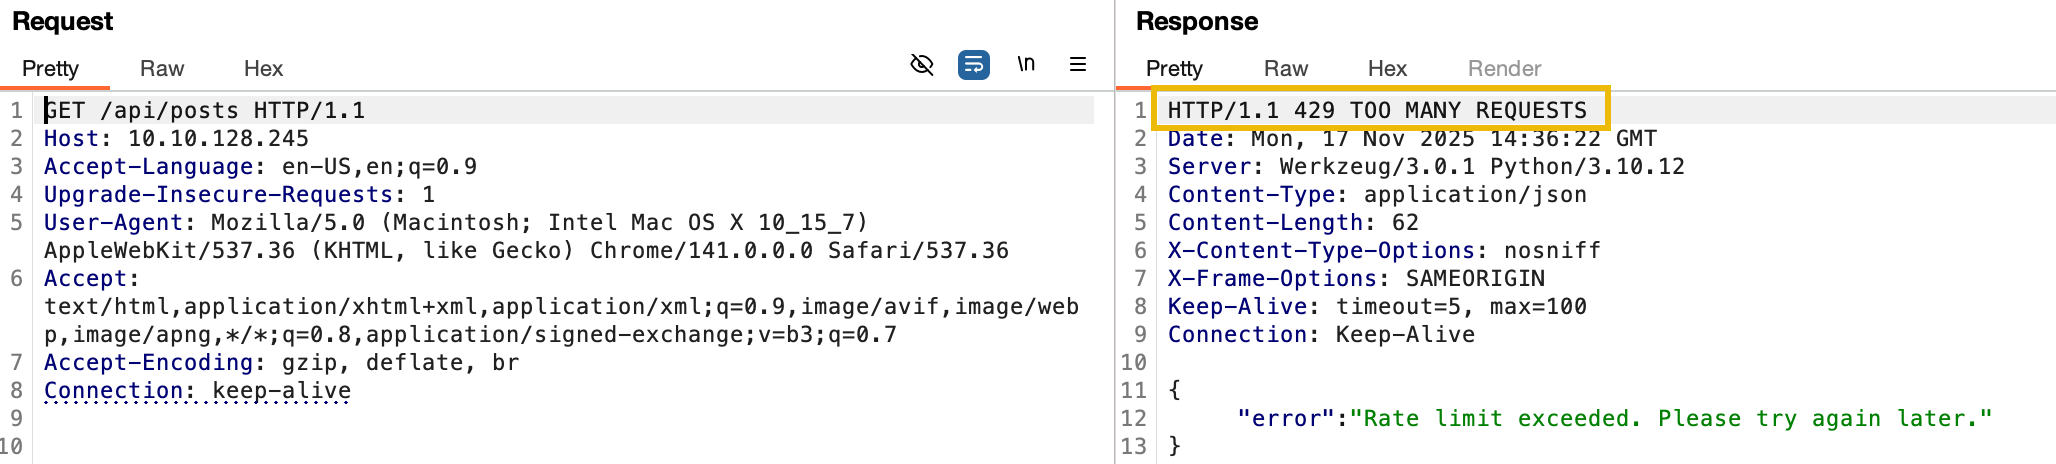This screenshot has height=464, width=2056.
Task: Toggle the \n show newlines icon
Action: click(x=1026, y=64)
